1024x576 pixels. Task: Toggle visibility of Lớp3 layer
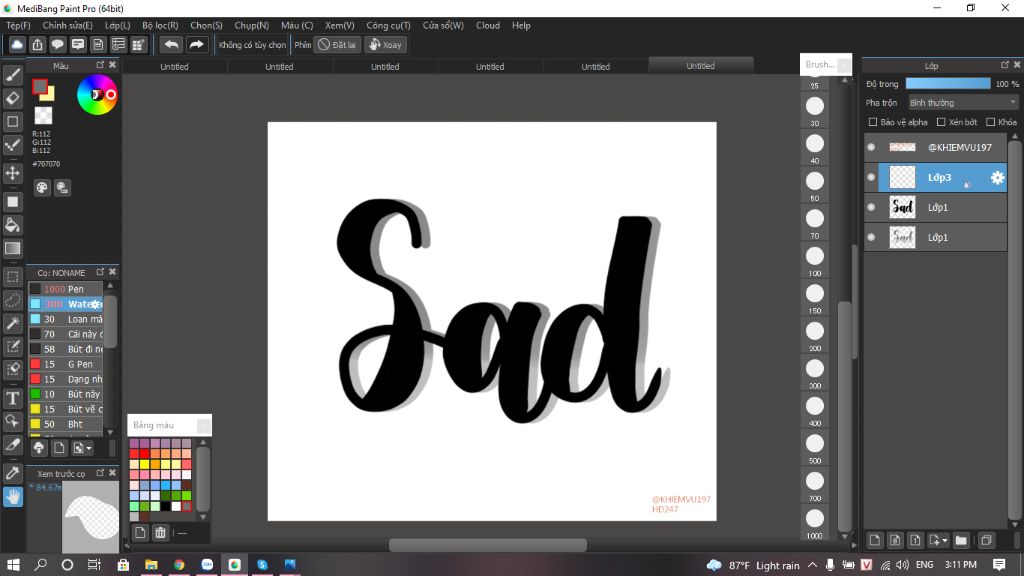coord(871,178)
